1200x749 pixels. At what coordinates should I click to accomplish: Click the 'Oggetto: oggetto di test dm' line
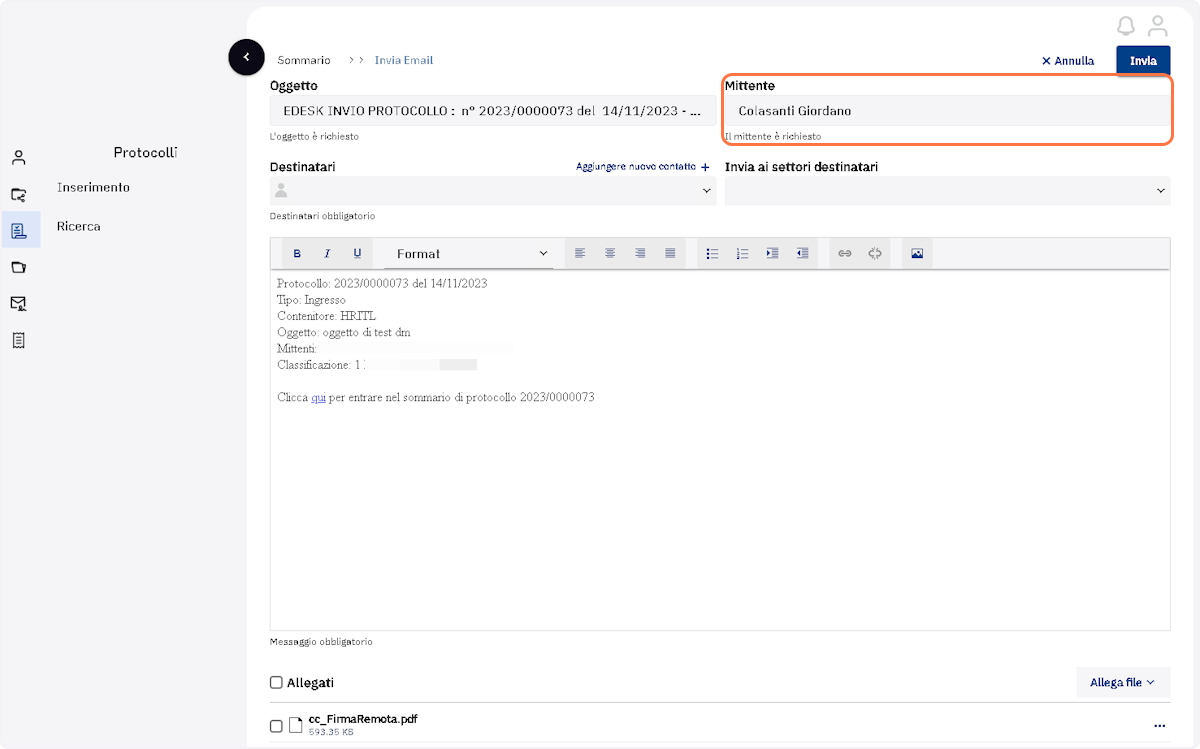point(344,332)
